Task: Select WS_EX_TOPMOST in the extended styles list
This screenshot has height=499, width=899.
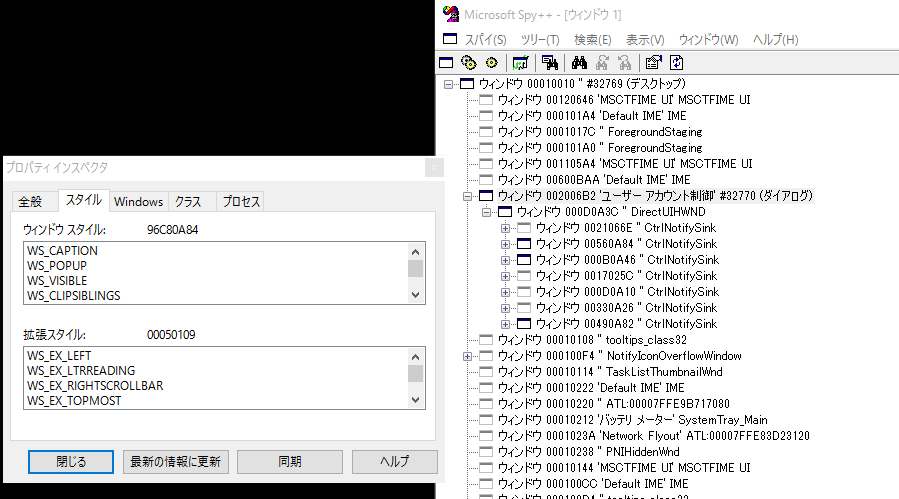Action: click(74, 400)
